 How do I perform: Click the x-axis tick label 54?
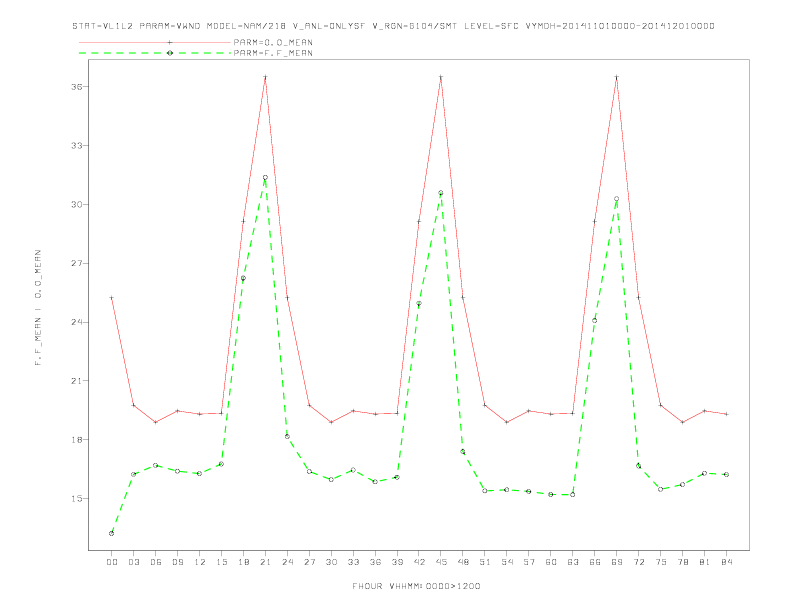coord(507,562)
